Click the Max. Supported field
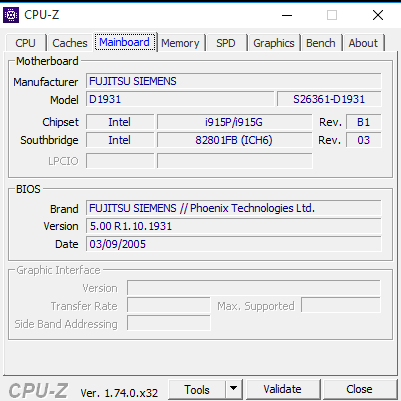The image size is (401, 401). (x=341, y=305)
